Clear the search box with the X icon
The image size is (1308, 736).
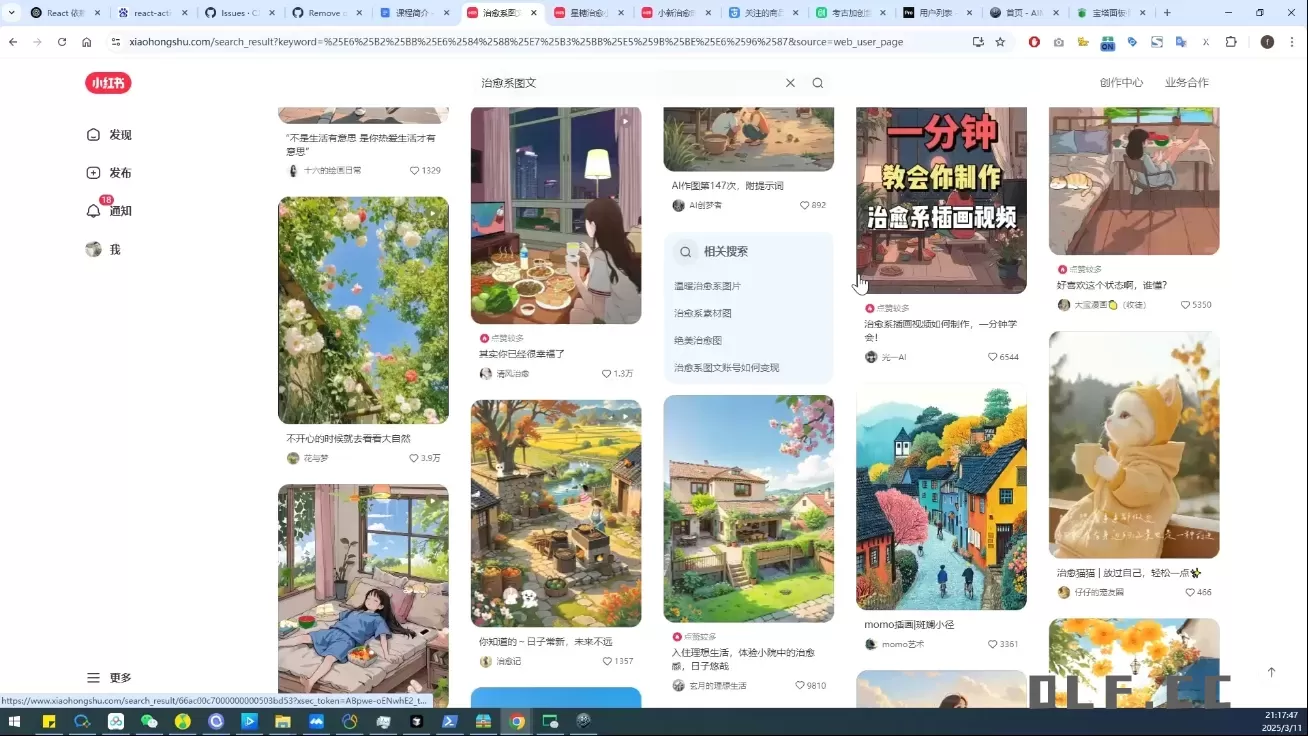(x=790, y=83)
